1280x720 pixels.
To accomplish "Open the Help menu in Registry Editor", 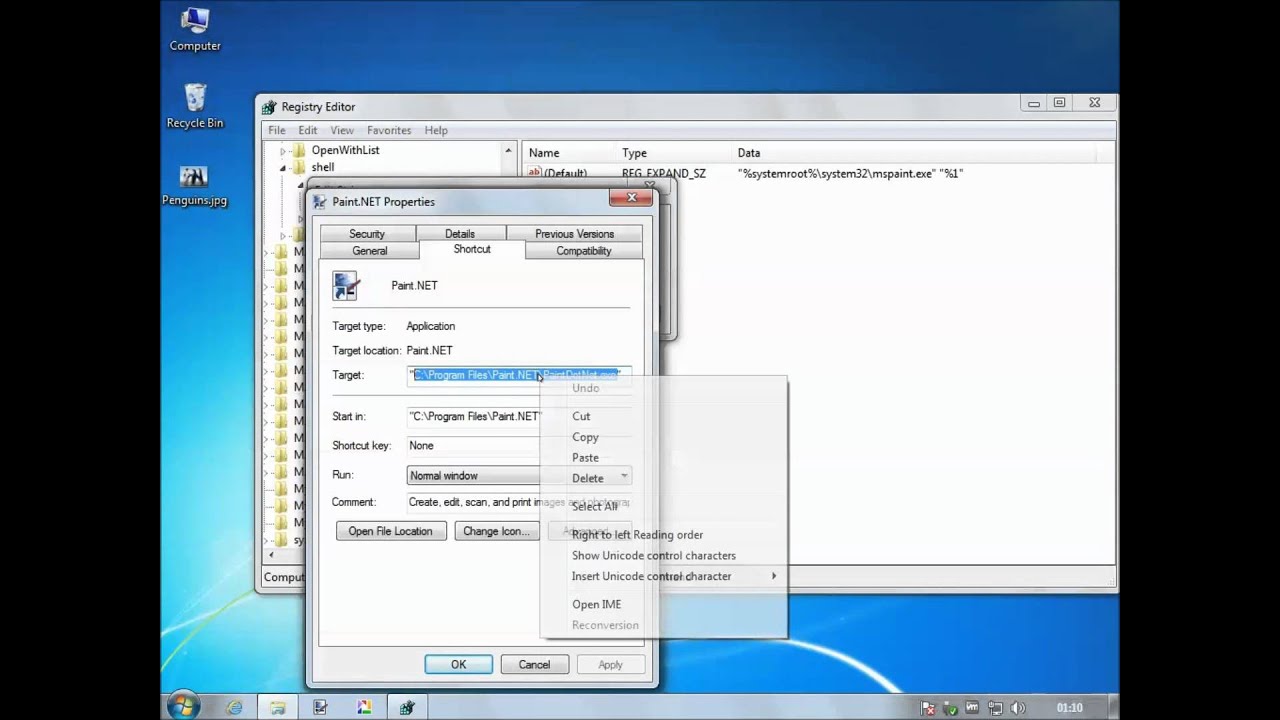I will [x=436, y=130].
